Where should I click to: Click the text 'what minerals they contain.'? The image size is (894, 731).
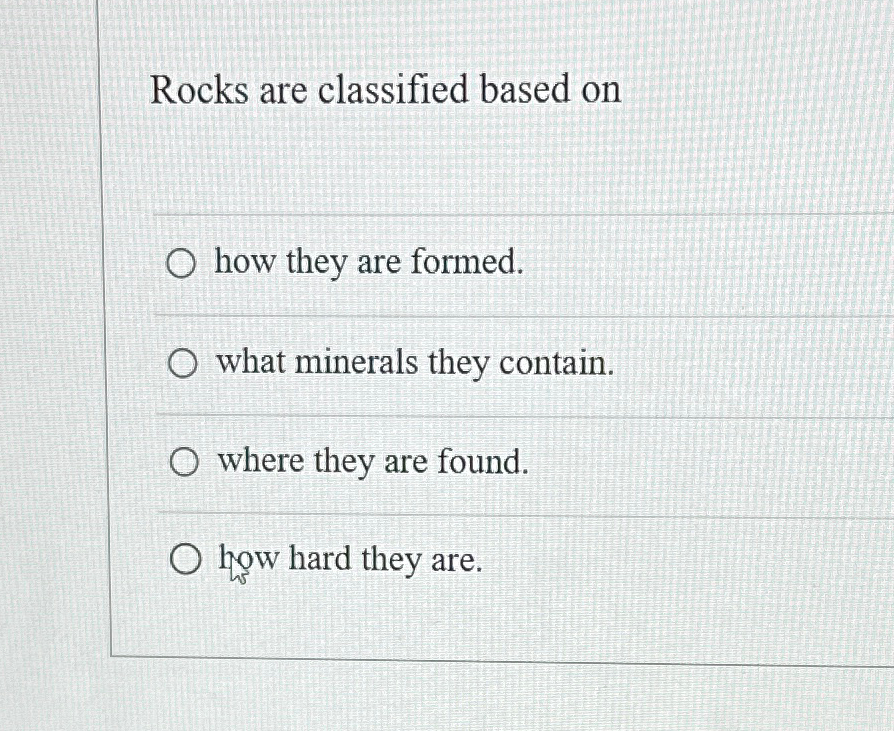414,363
